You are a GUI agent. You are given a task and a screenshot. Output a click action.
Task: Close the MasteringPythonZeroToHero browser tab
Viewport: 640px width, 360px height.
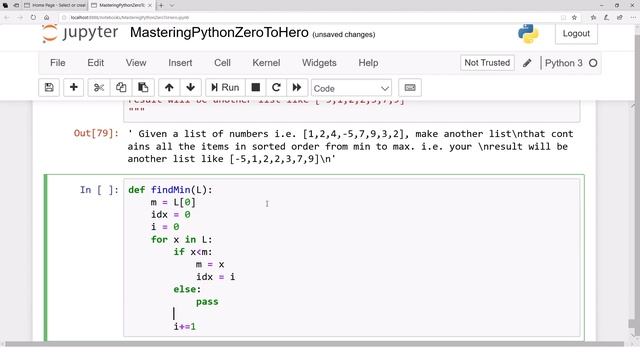(x=149, y=5)
